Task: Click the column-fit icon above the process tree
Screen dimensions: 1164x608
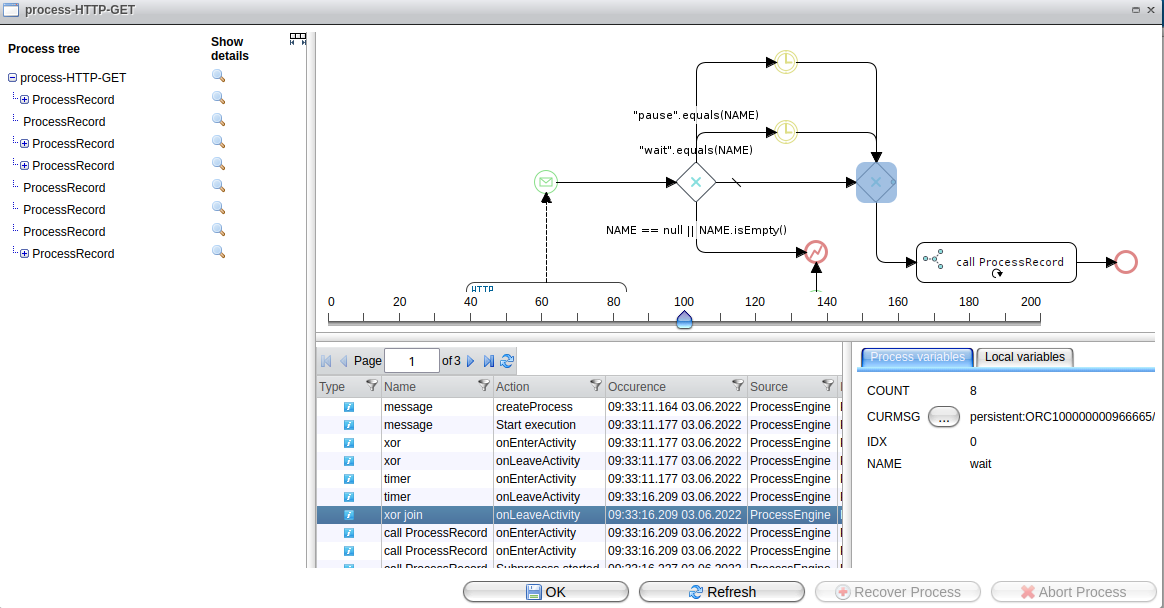Action: click(298, 39)
